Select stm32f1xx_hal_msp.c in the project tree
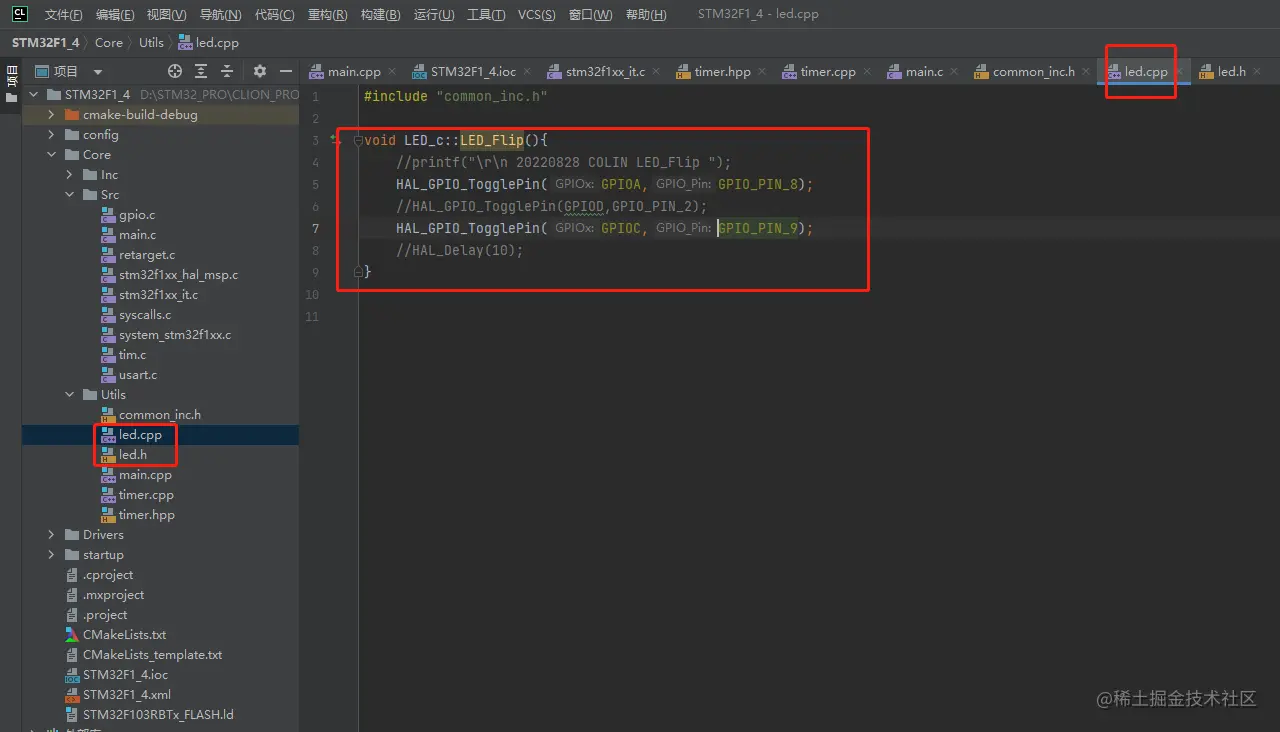Screen dimensions: 1280x732 pos(178,275)
